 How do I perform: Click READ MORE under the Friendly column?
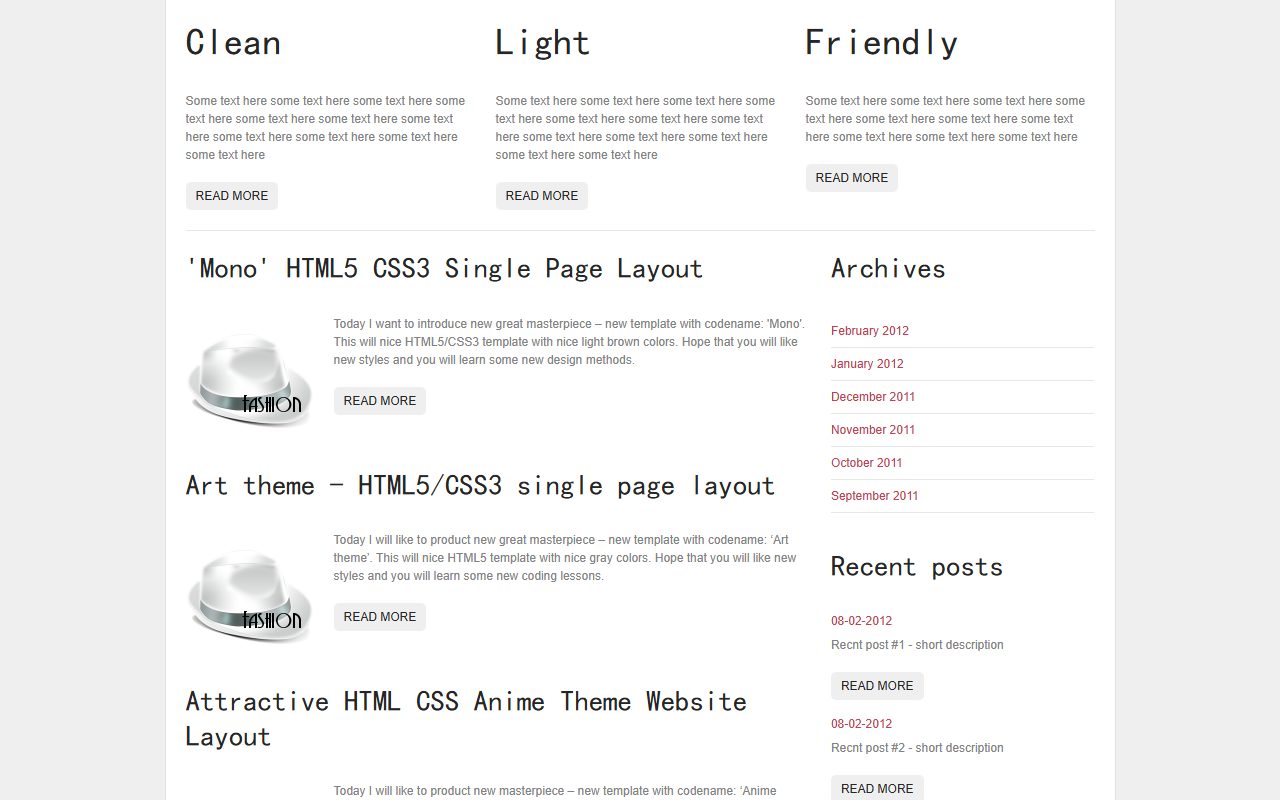pyautogui.click(x=852, y=178)
